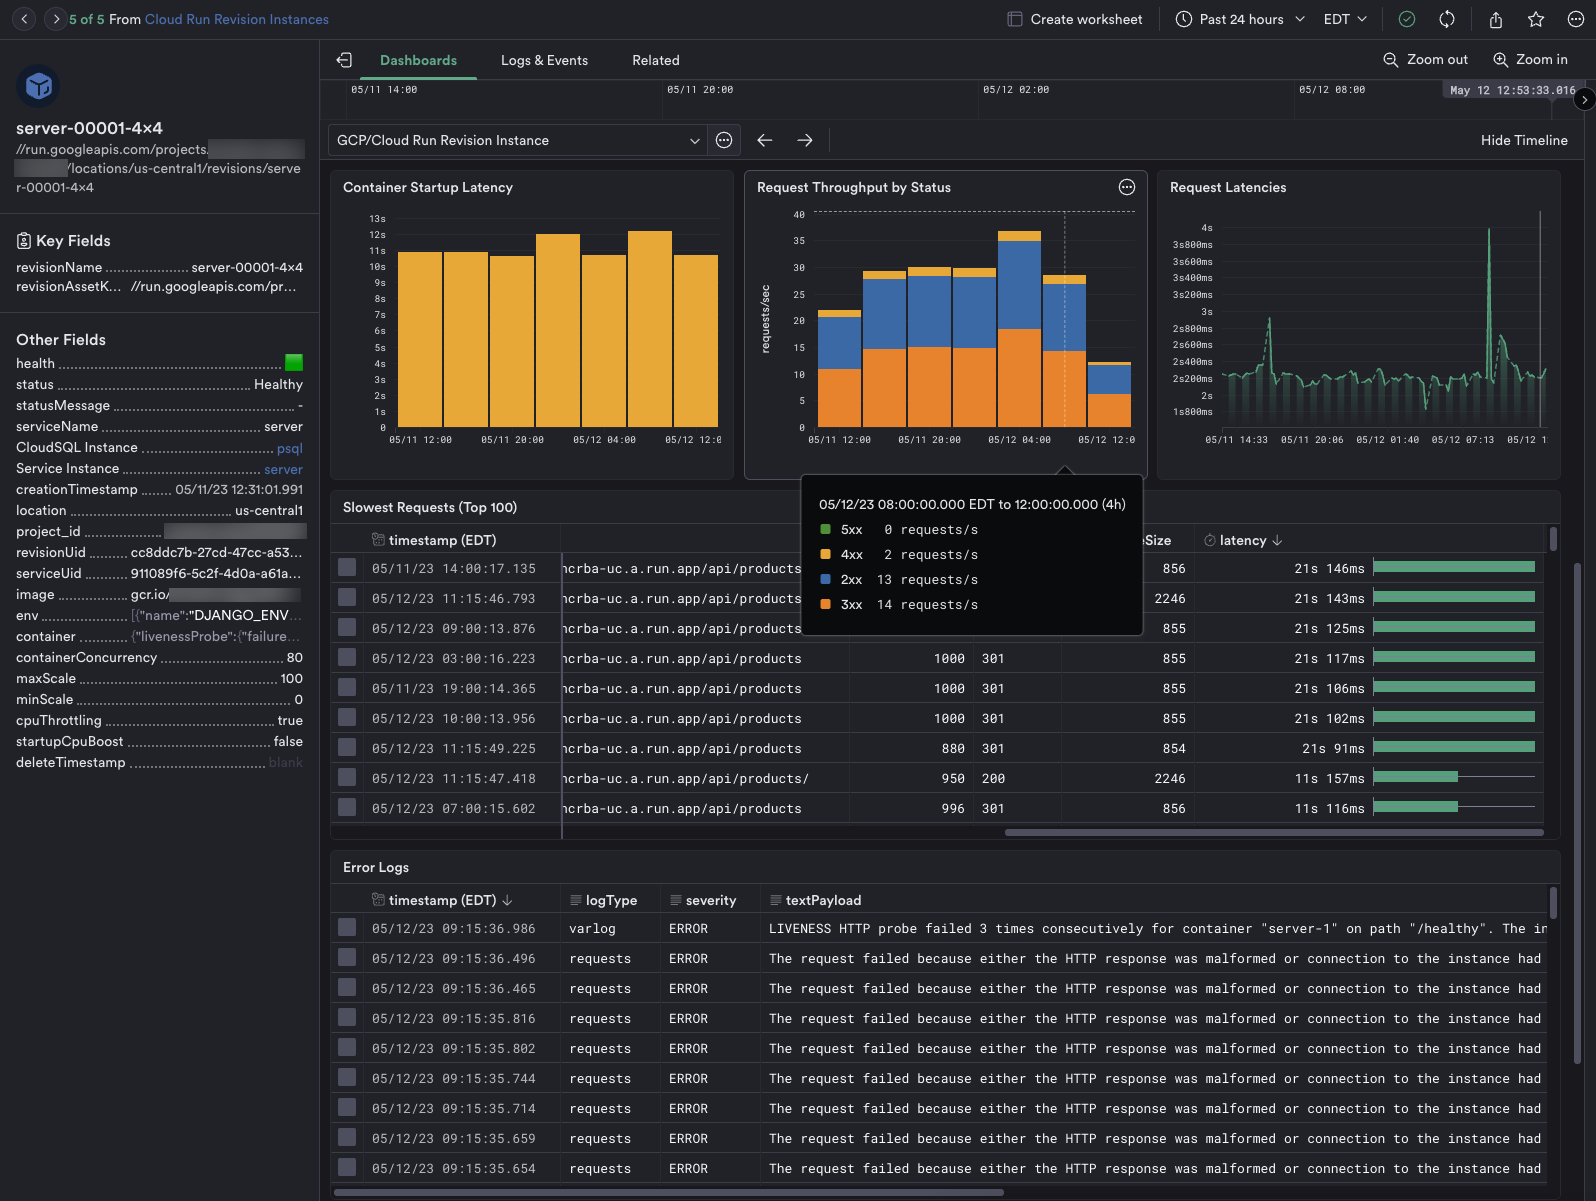The width and height of the screenshot is (1596, 1201).
Task: Expand timeline right chevron
Action: [x=1584, y=99]
